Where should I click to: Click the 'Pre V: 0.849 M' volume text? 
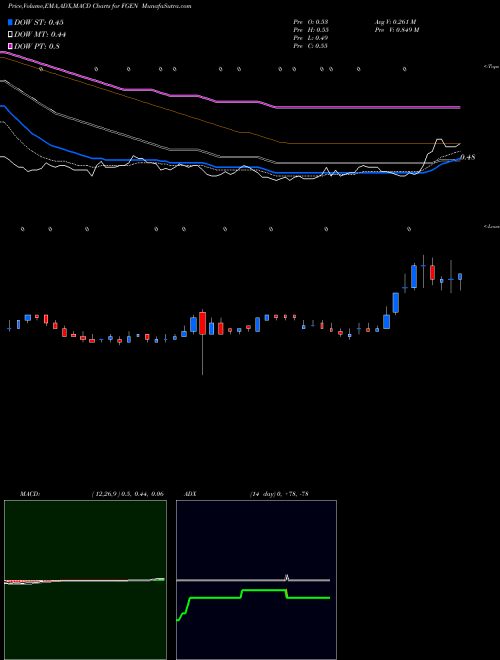[x=397, y=30]
